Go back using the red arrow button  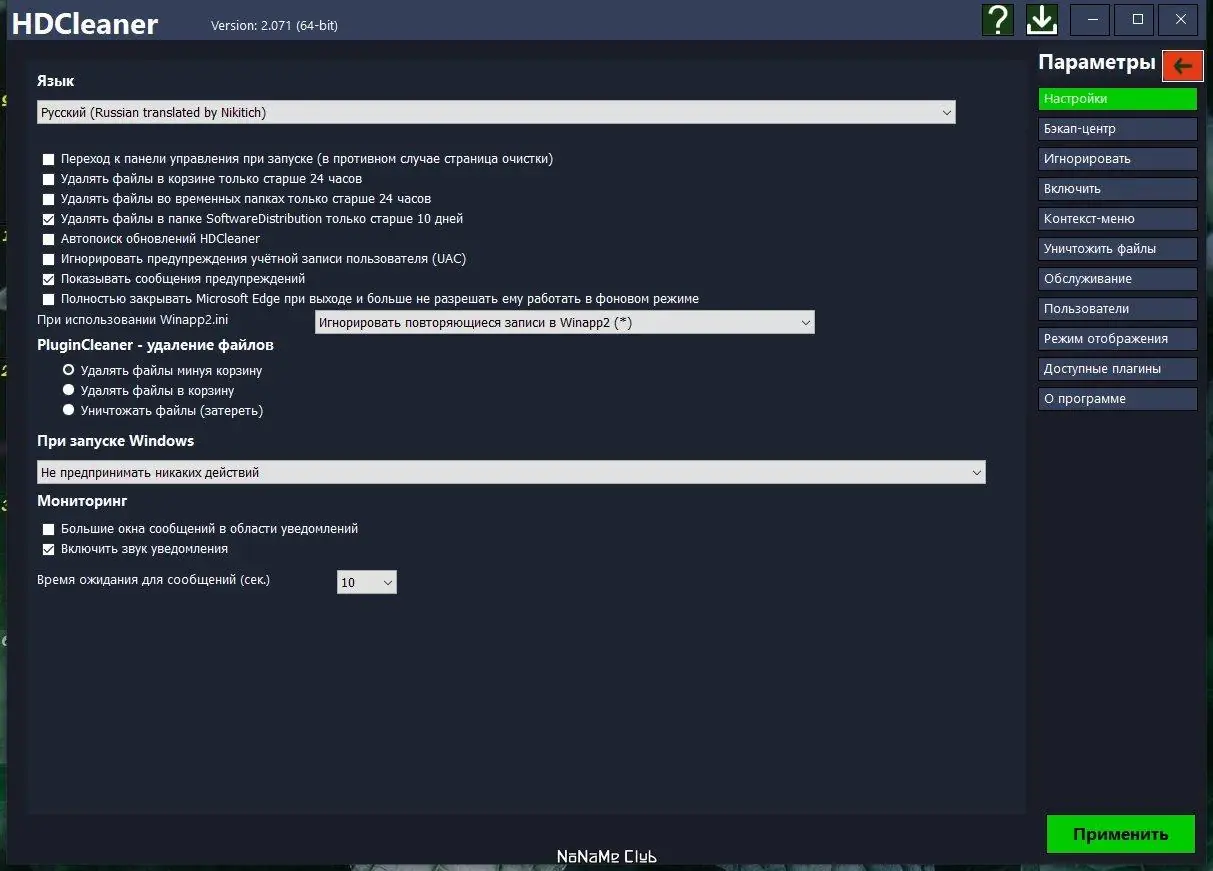tap(1182, 66)
